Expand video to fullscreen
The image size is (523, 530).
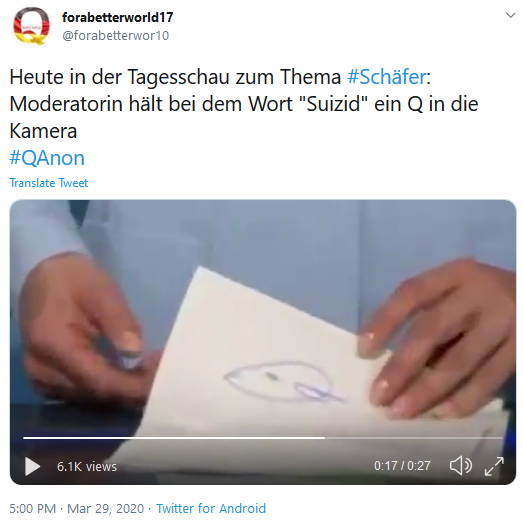494,466
